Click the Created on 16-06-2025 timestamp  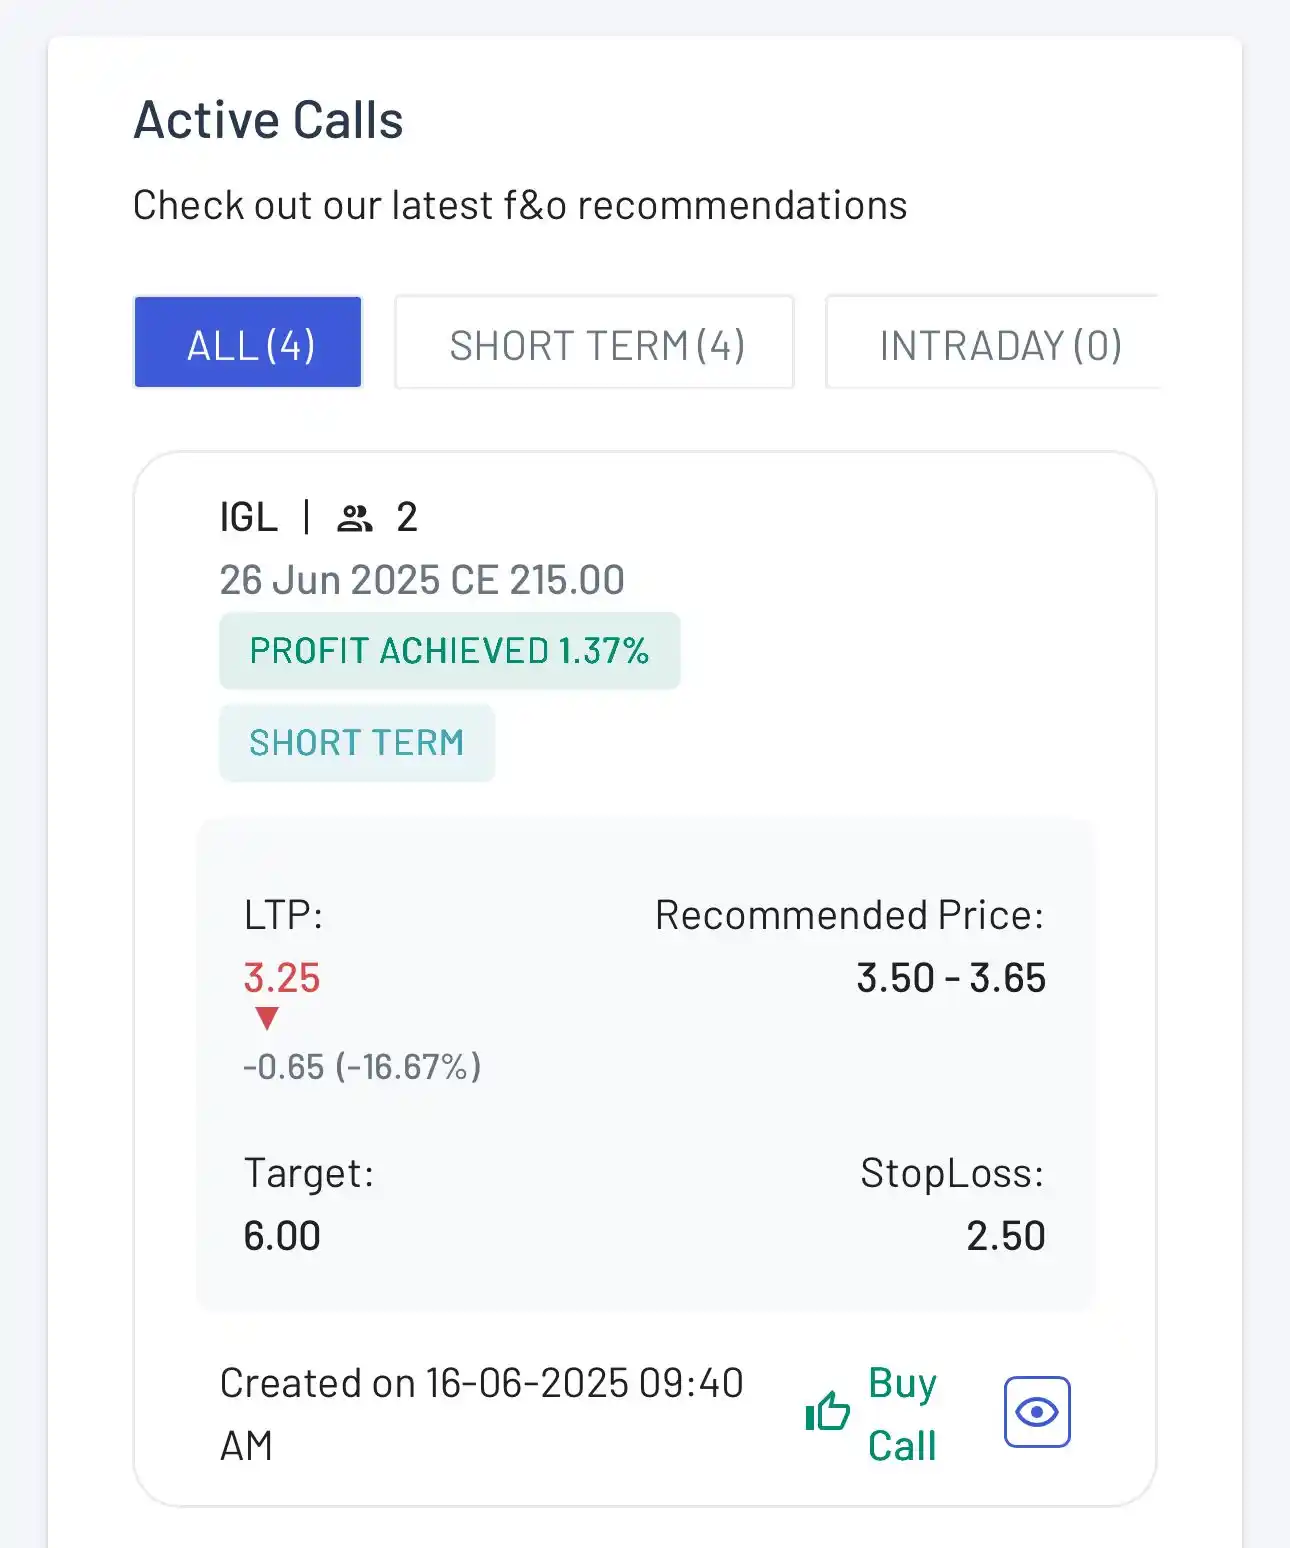482,1414
